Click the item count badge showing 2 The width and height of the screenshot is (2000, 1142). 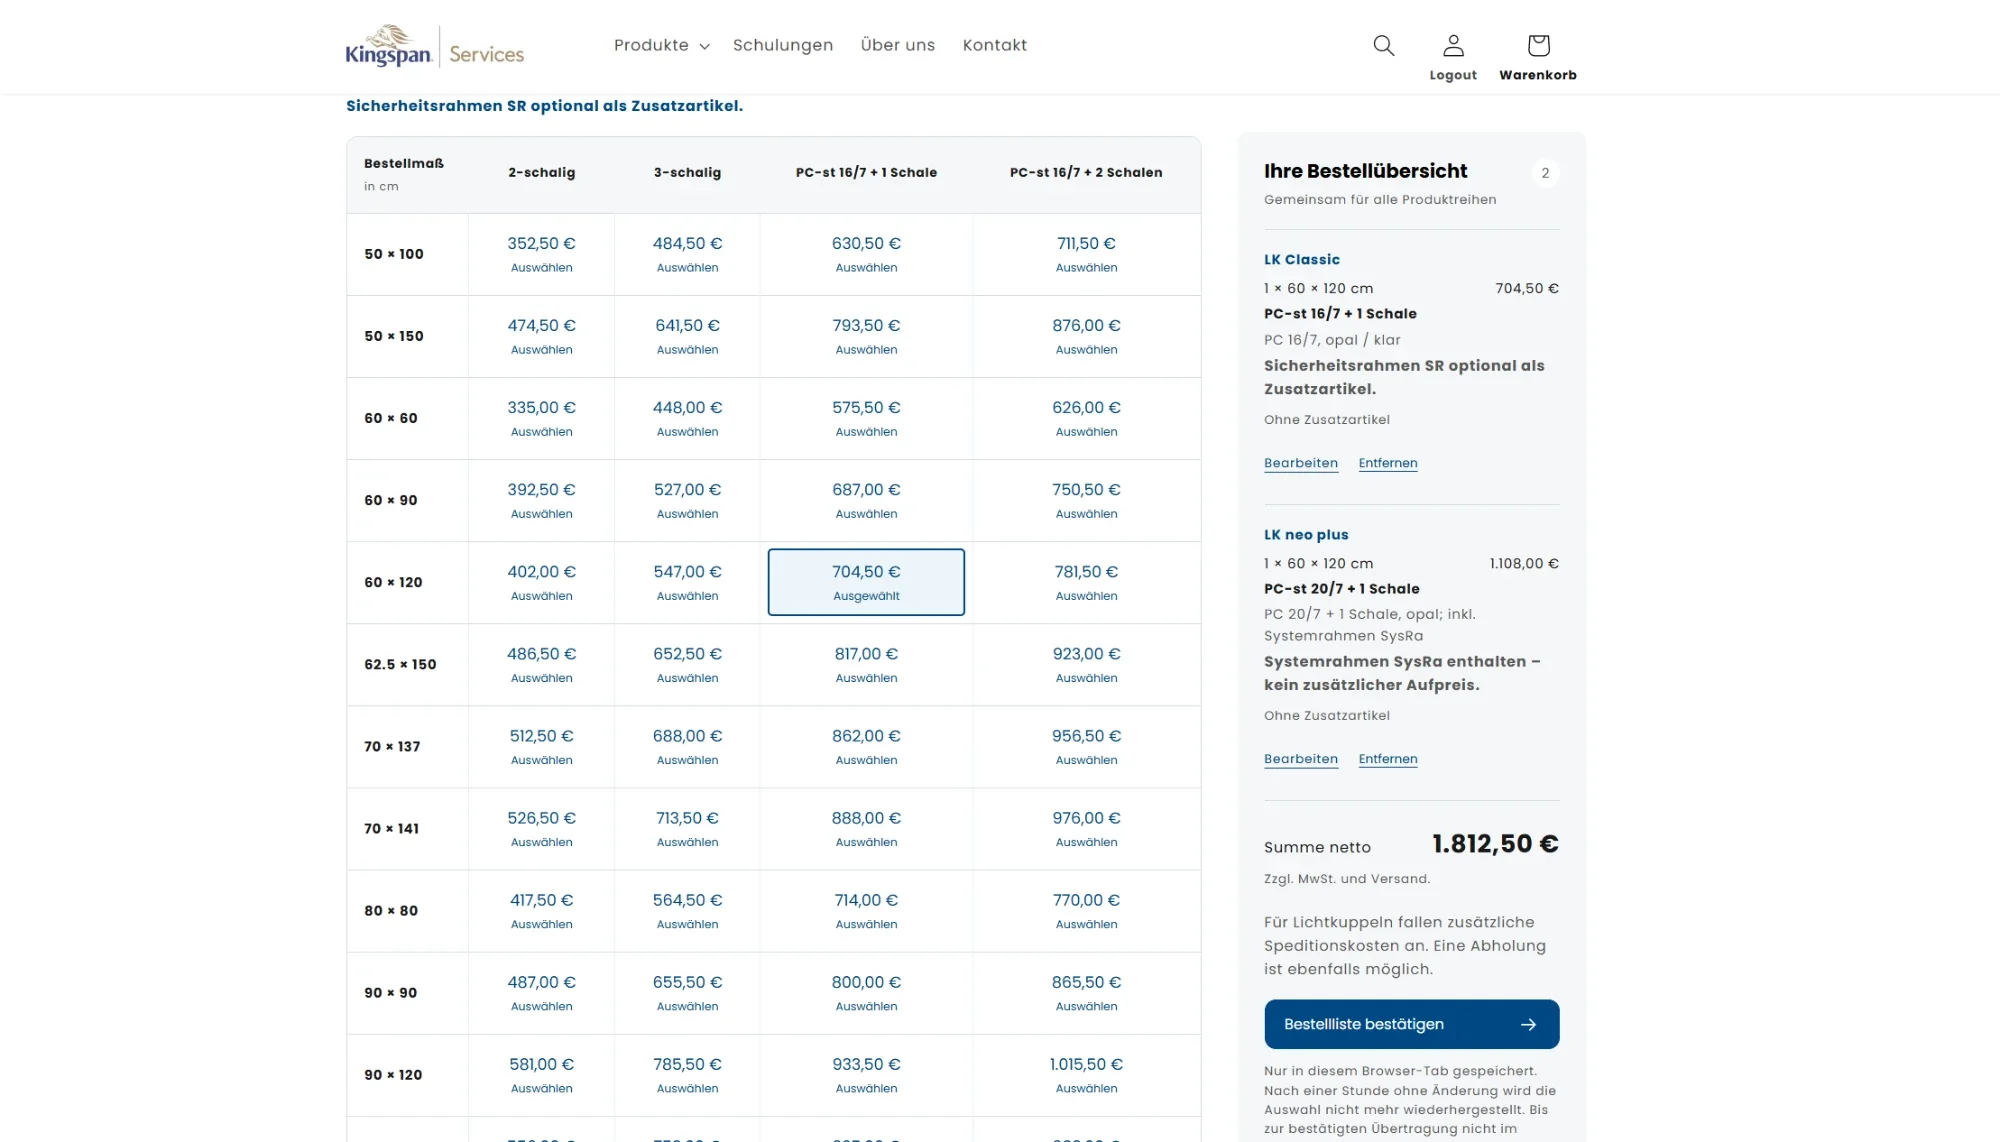pos(1545,173)
